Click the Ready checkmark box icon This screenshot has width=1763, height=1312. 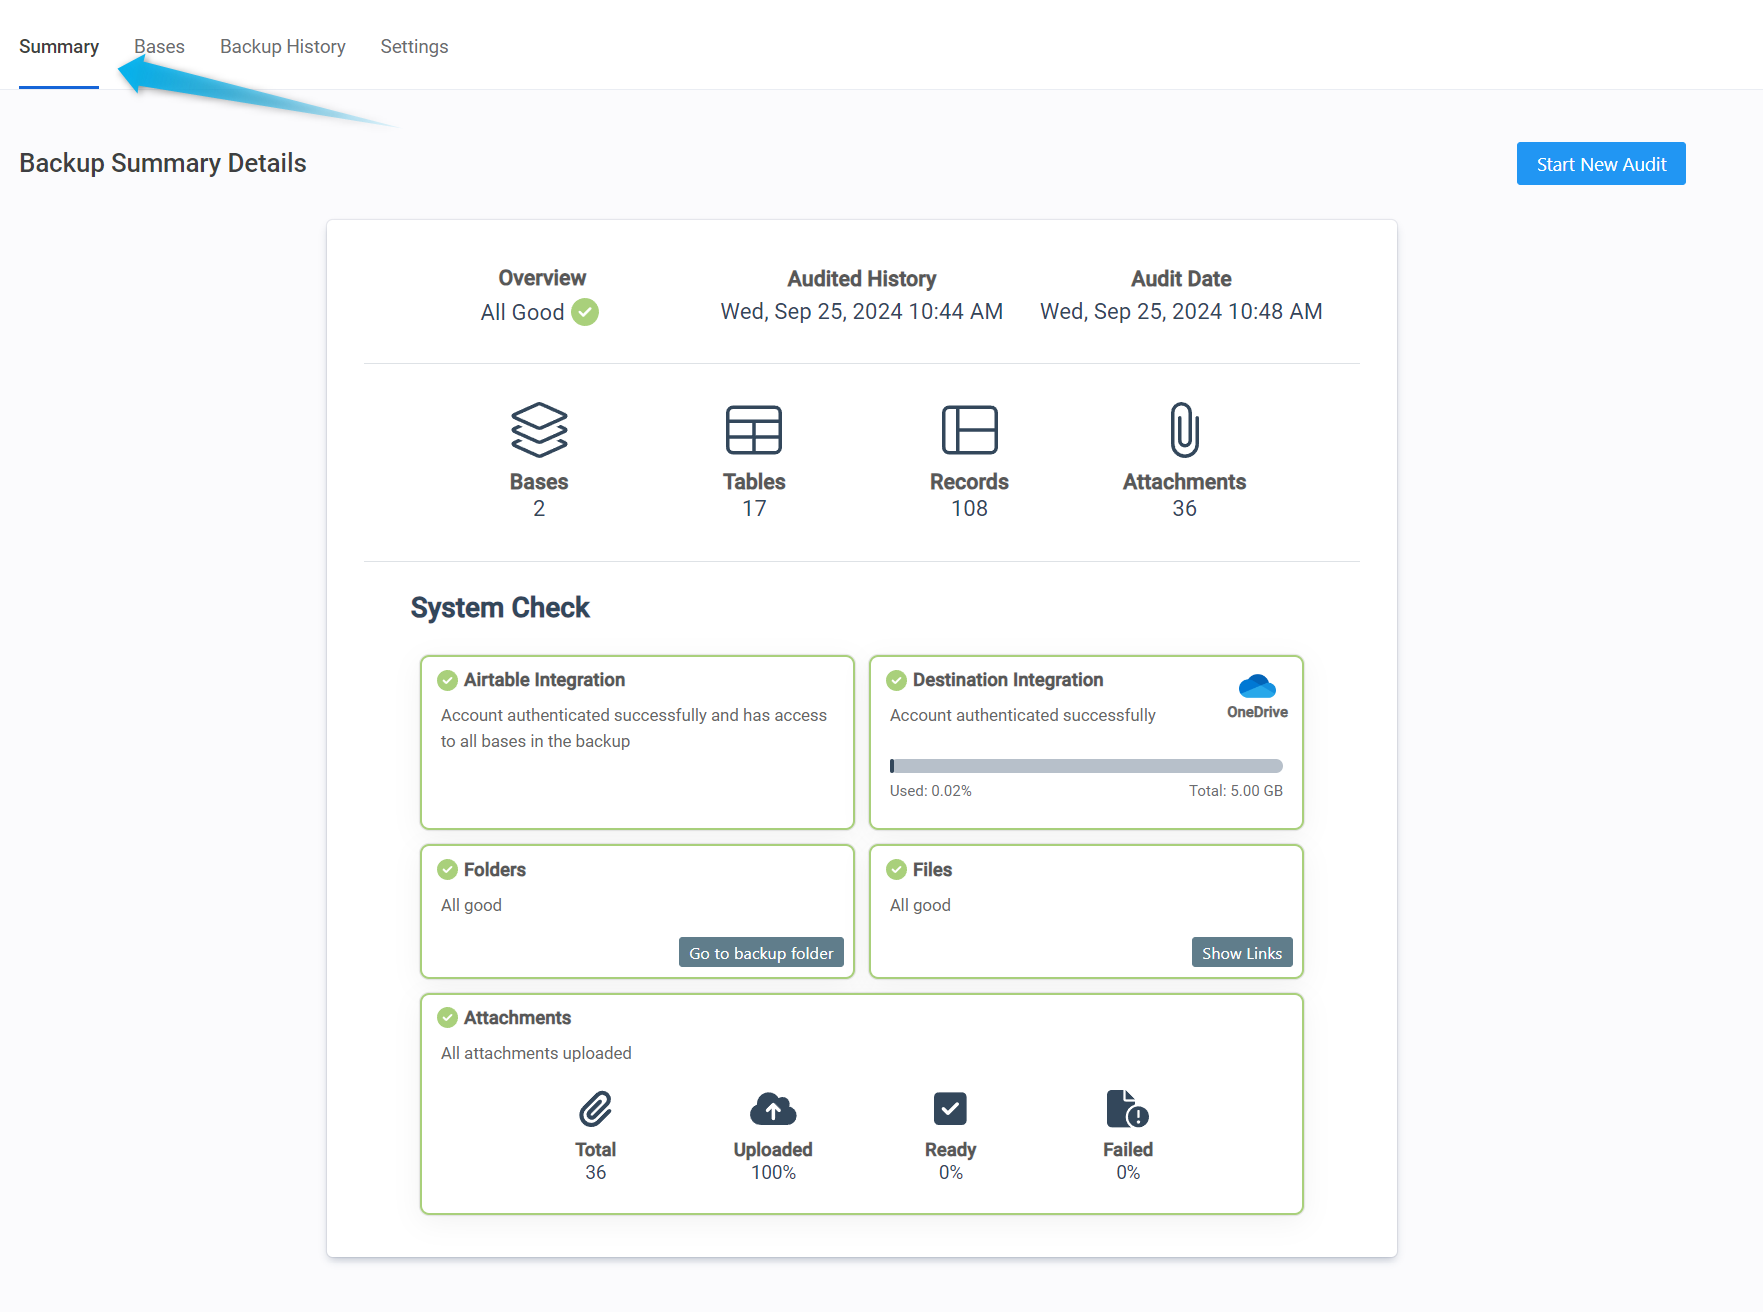[950, 1109]
